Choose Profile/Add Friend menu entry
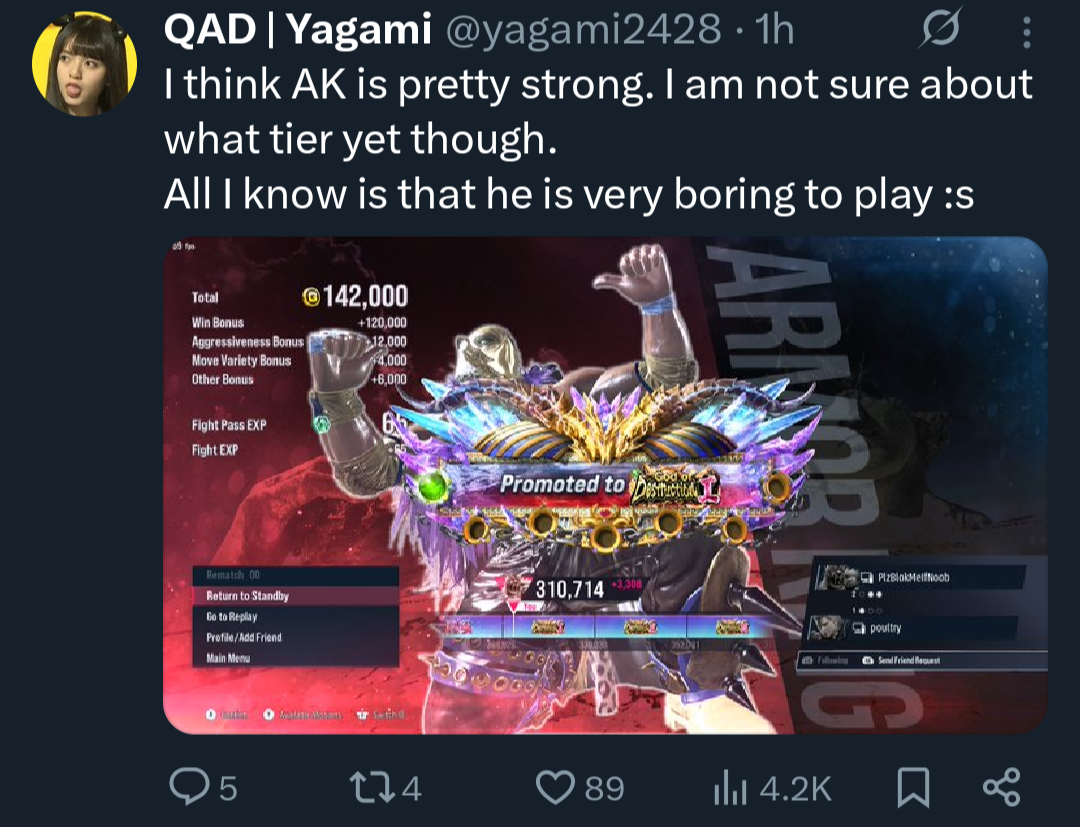The image size is (1080, 827). [x=295, y=637]
